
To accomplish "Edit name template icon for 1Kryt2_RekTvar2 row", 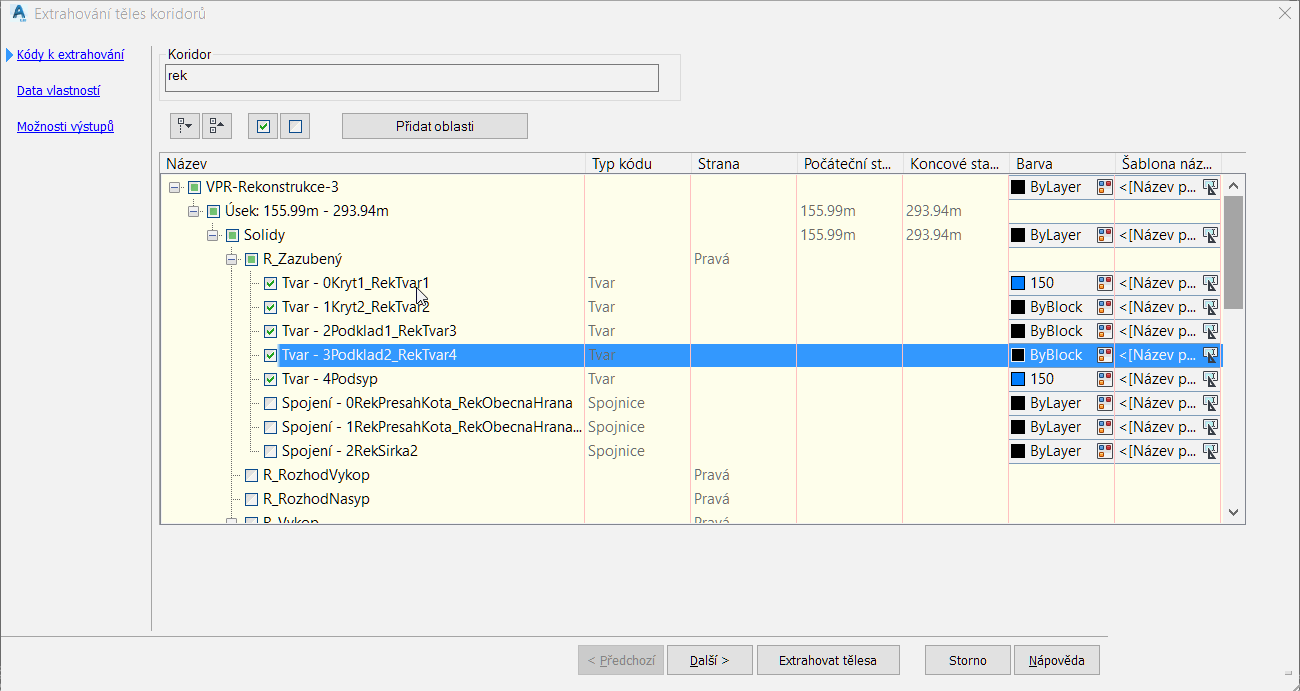I will tap(1210, 307).
